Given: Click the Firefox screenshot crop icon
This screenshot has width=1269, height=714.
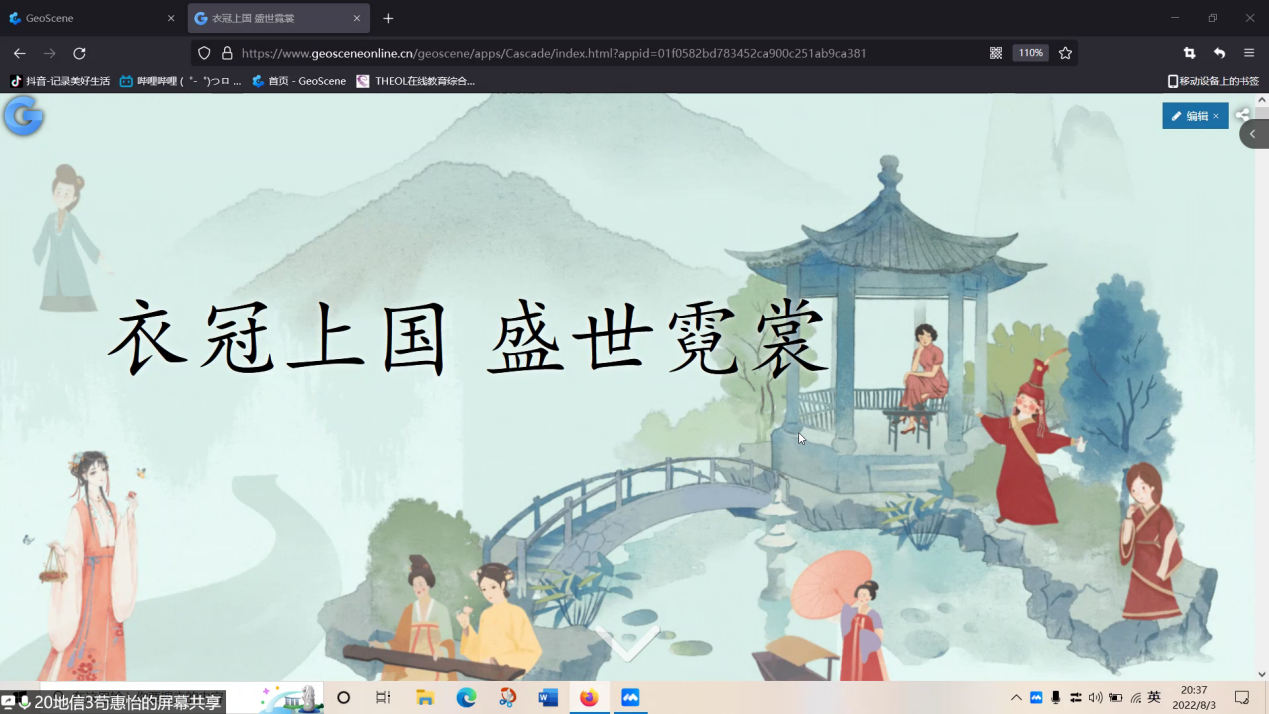Looking at the screenshot, I should pyautogui.click(x=1189, y=53).
